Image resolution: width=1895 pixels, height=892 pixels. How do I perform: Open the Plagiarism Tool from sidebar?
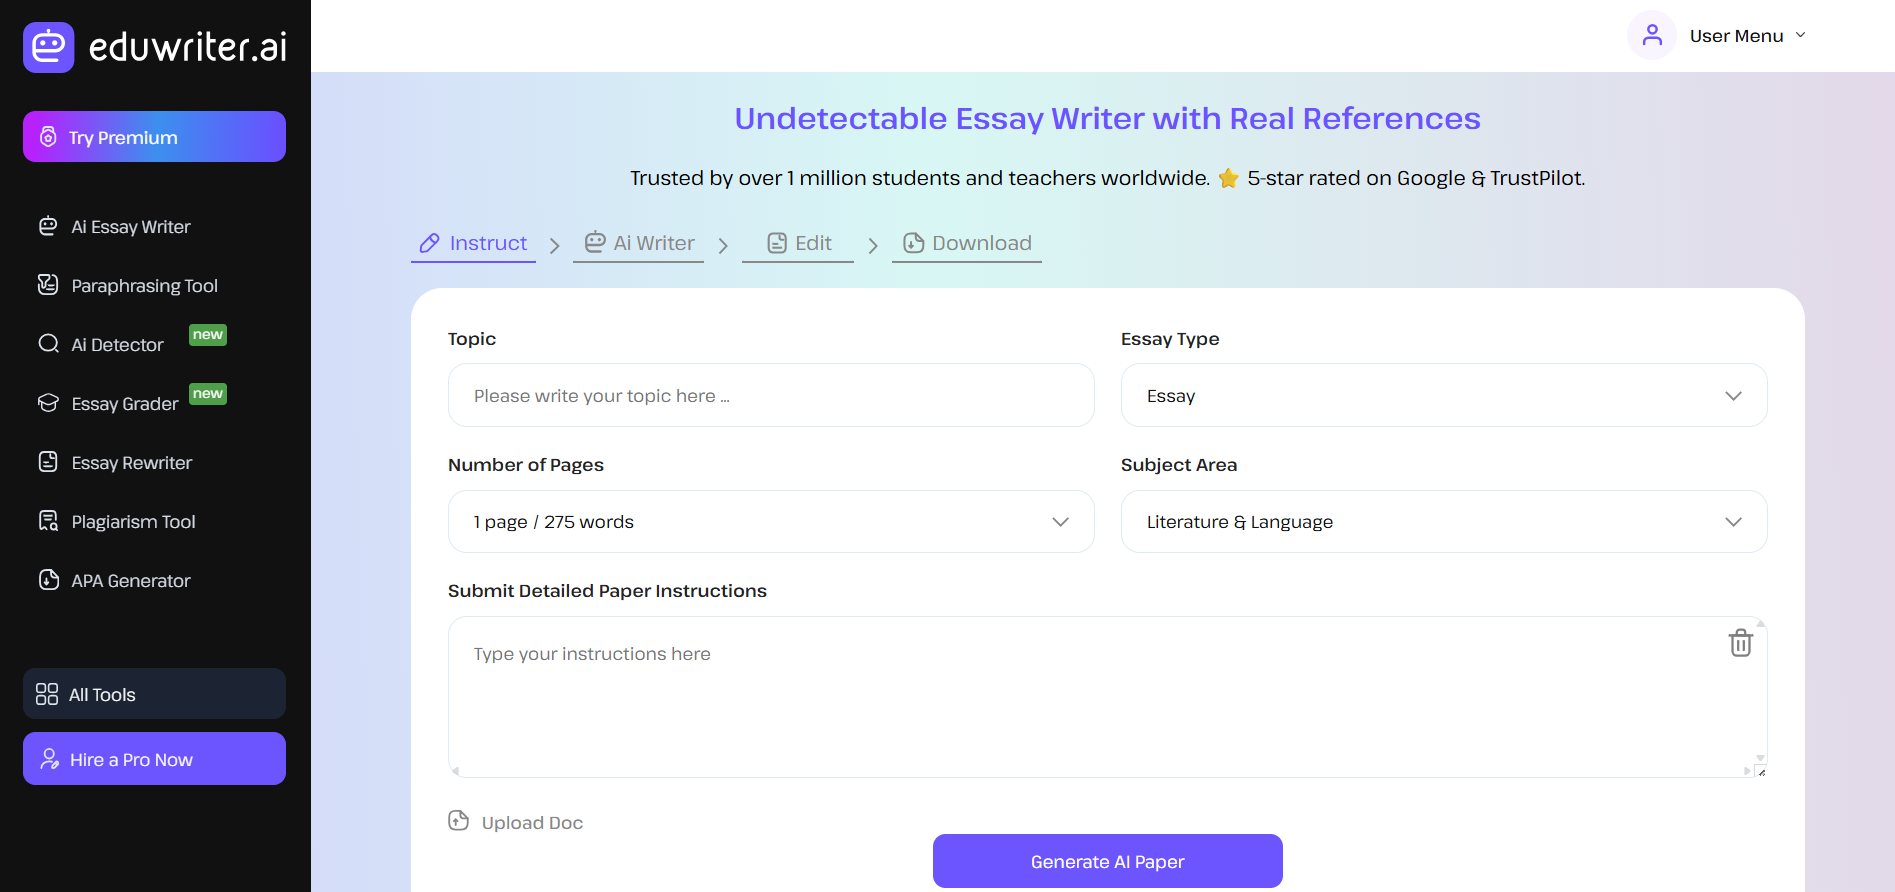tap(133, 522)
